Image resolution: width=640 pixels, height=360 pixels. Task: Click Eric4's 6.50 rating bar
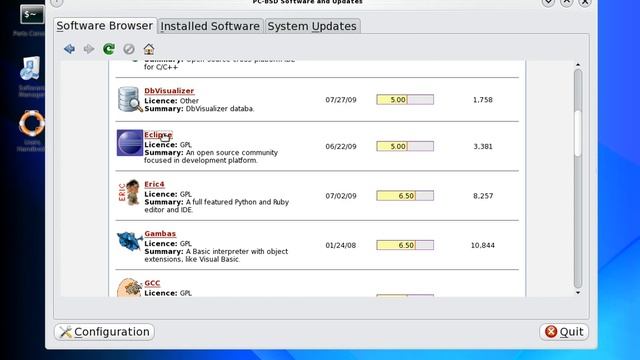pyautogui.click(x=405, y=196)
